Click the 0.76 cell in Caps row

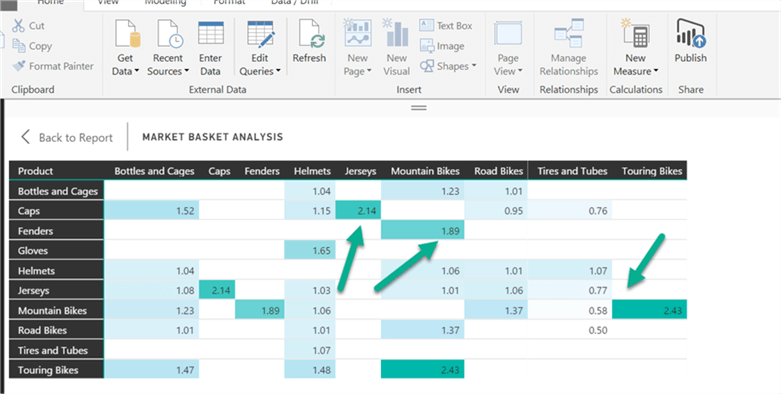click(570, 211)
